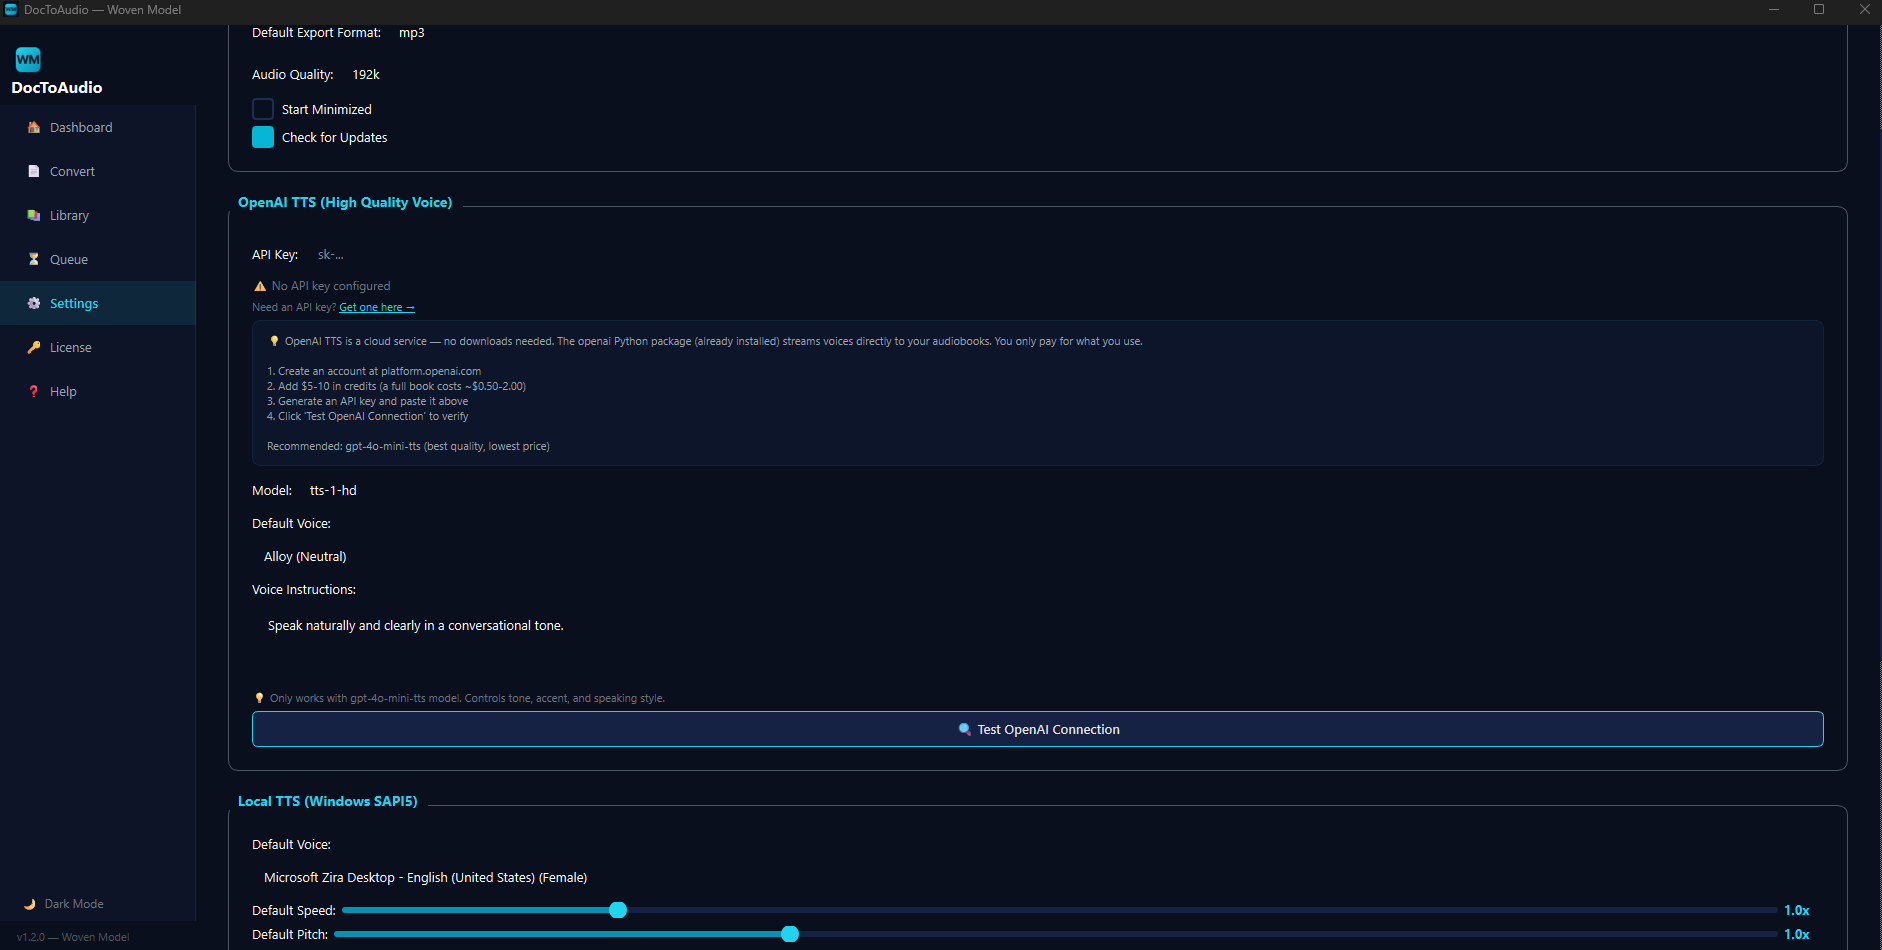Image resolution: width=1882 pixels, height=950 pixels.
Task: Click in the Voice Instructions text box
Action: [1037, 645]
